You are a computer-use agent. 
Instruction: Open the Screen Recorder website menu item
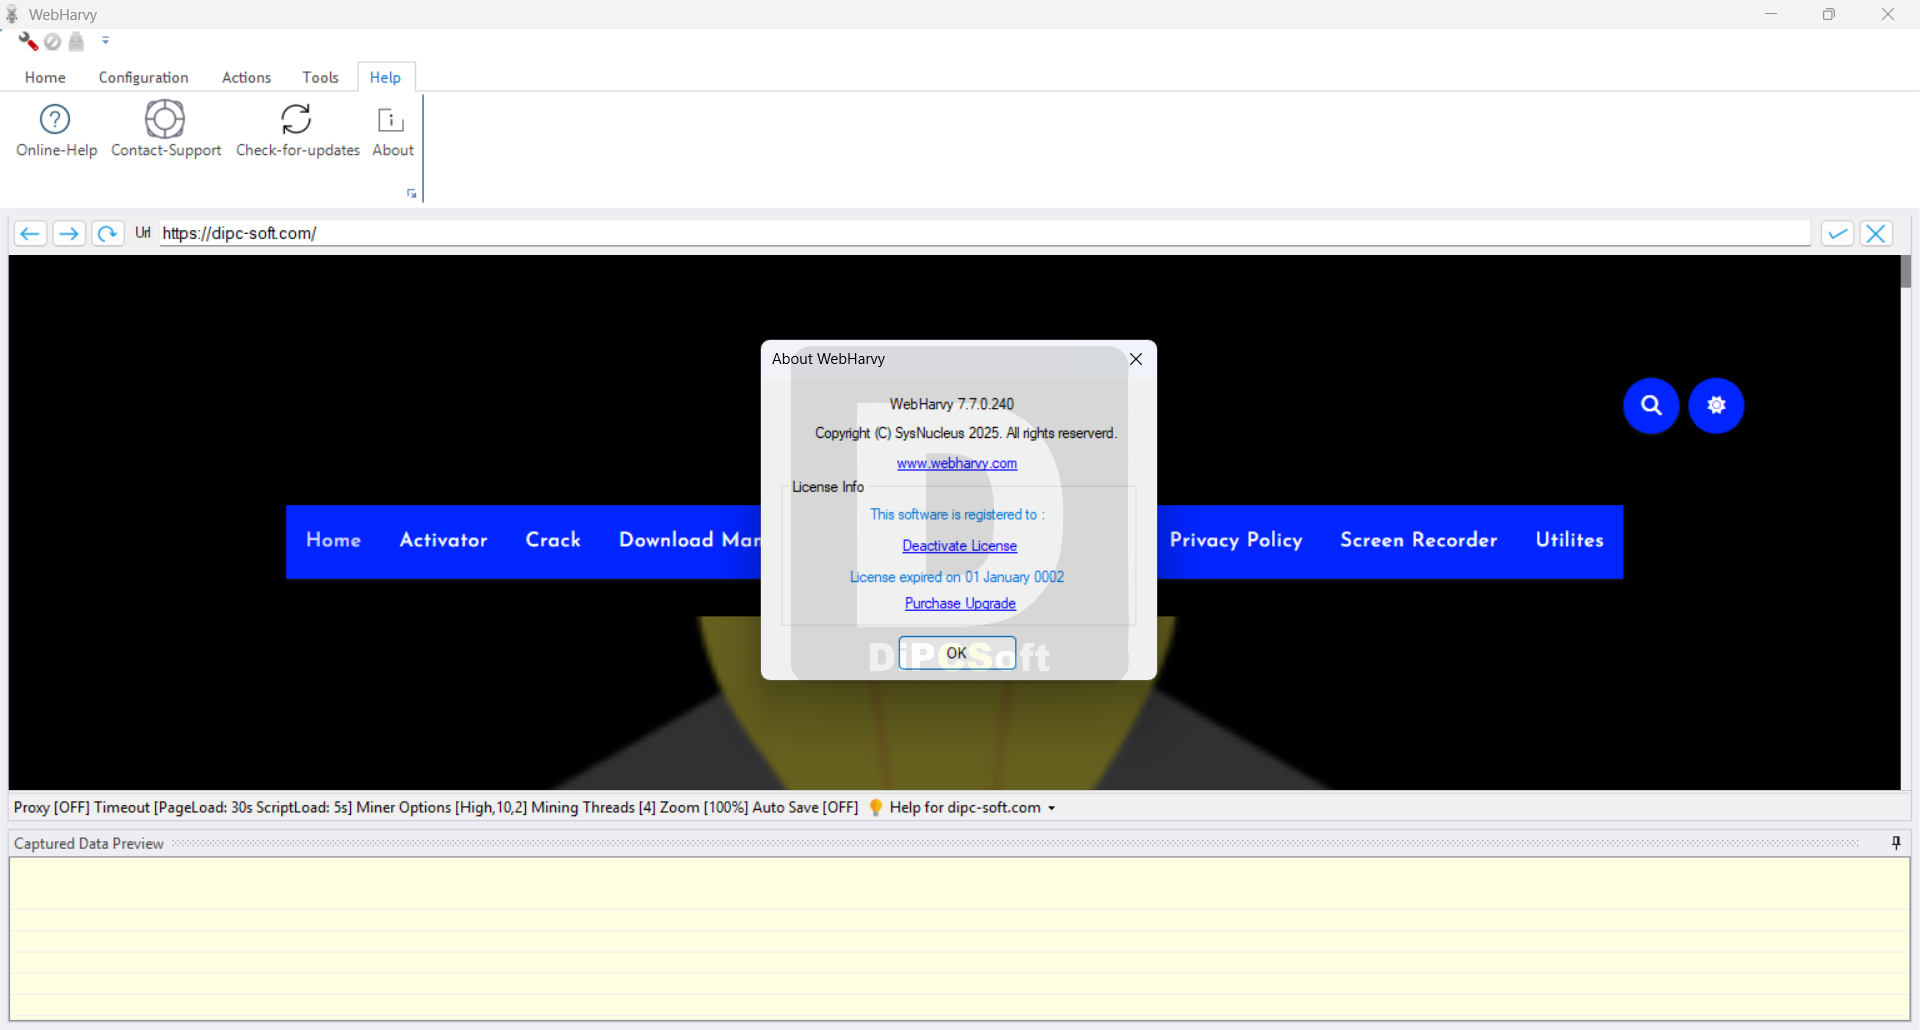click(1418, 540)
